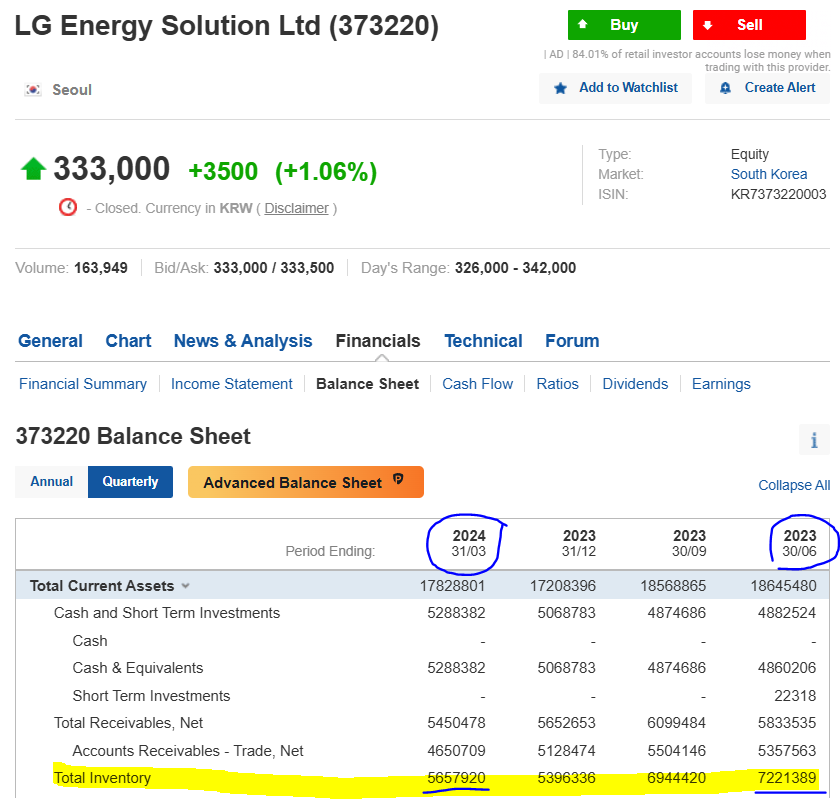Open the Dividends sub-tab
Screen dimensions: 840x799
click(x=635, y=384)
